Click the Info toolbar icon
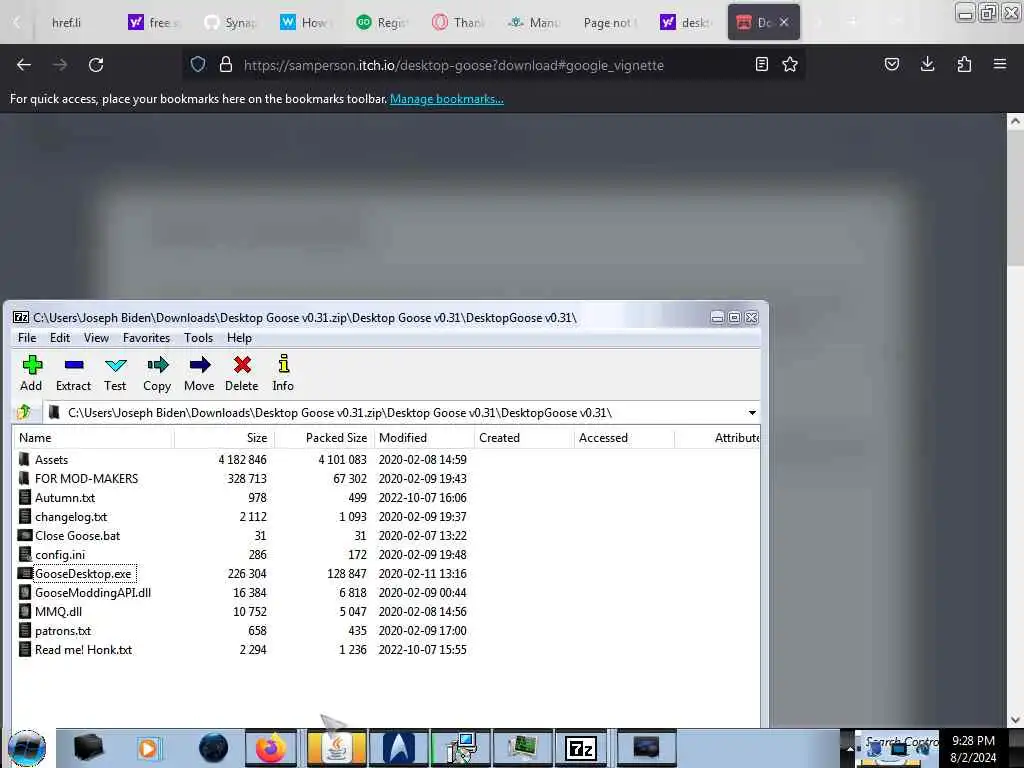The height and width of the screenshot is (768, 1024). [x=283, y=374]
